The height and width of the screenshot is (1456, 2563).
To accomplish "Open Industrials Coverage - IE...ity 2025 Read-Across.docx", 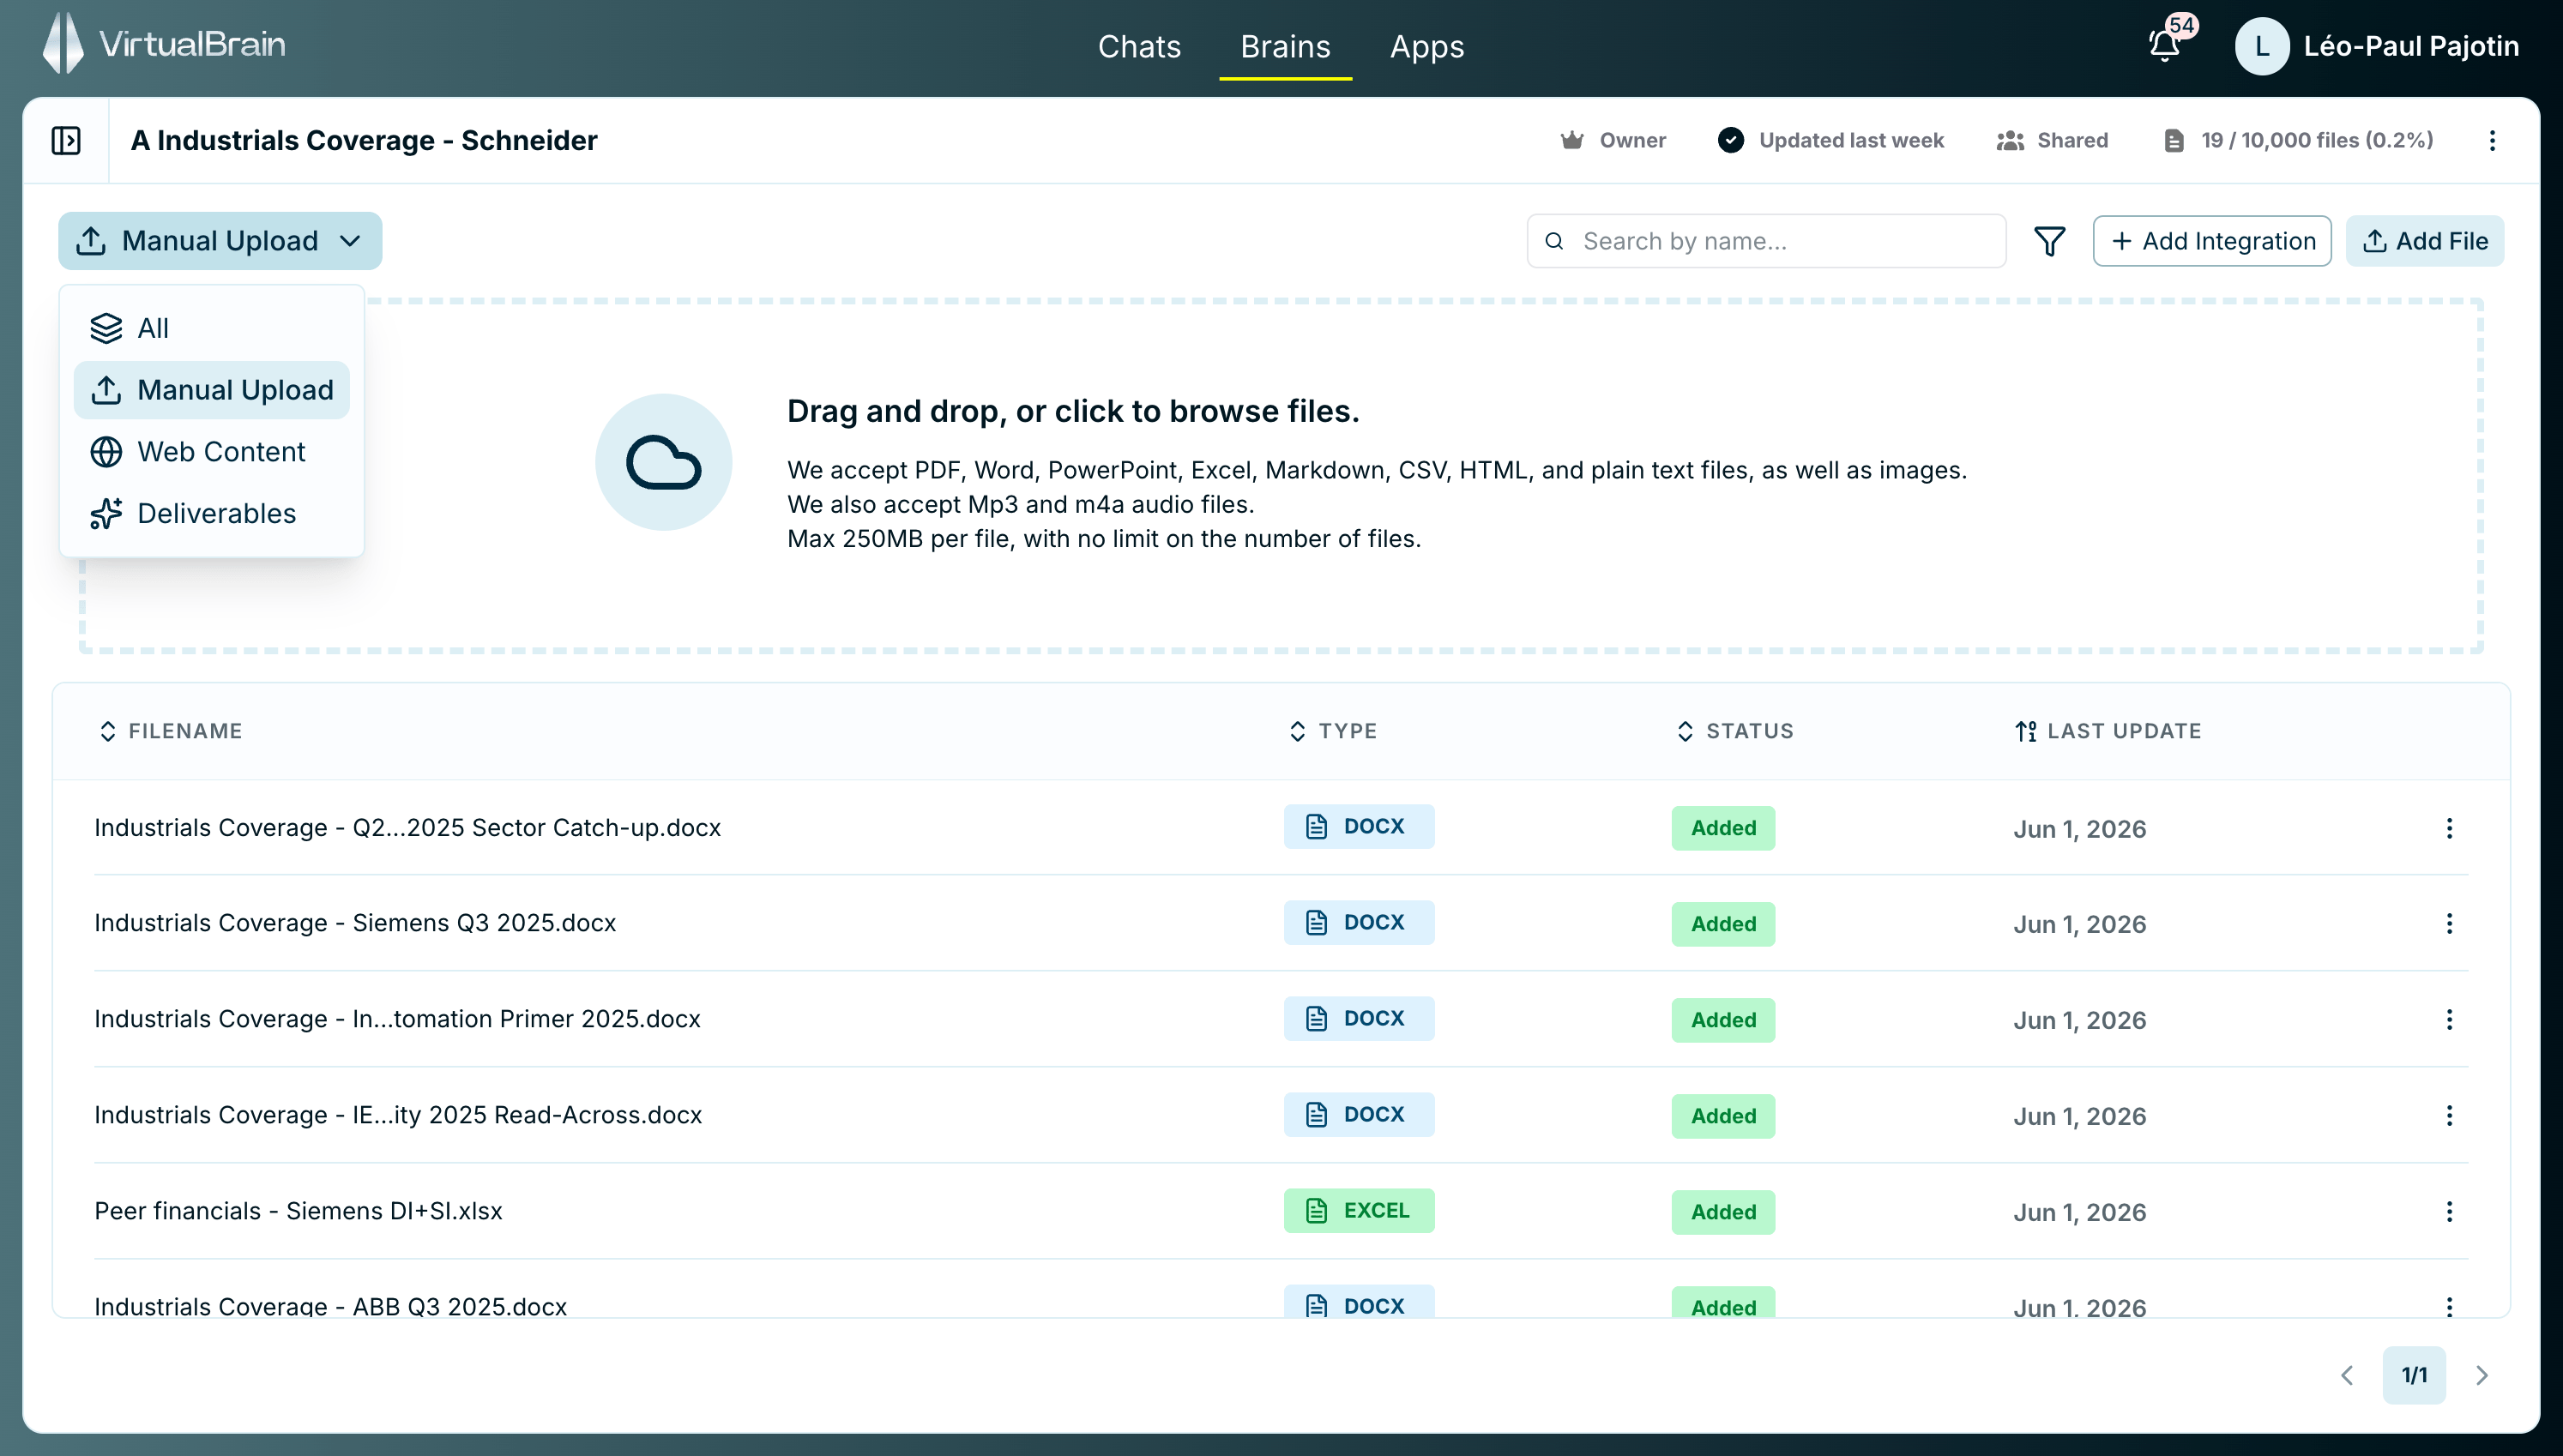I will 398,1115.
